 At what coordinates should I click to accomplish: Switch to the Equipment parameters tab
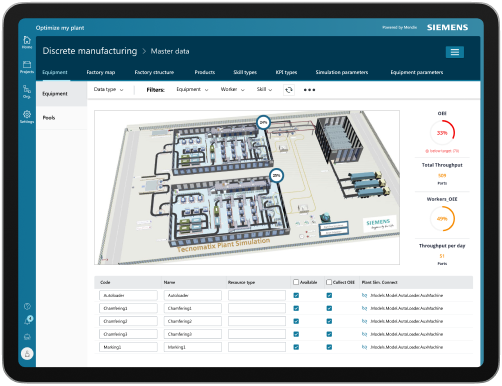coord(417,72)
